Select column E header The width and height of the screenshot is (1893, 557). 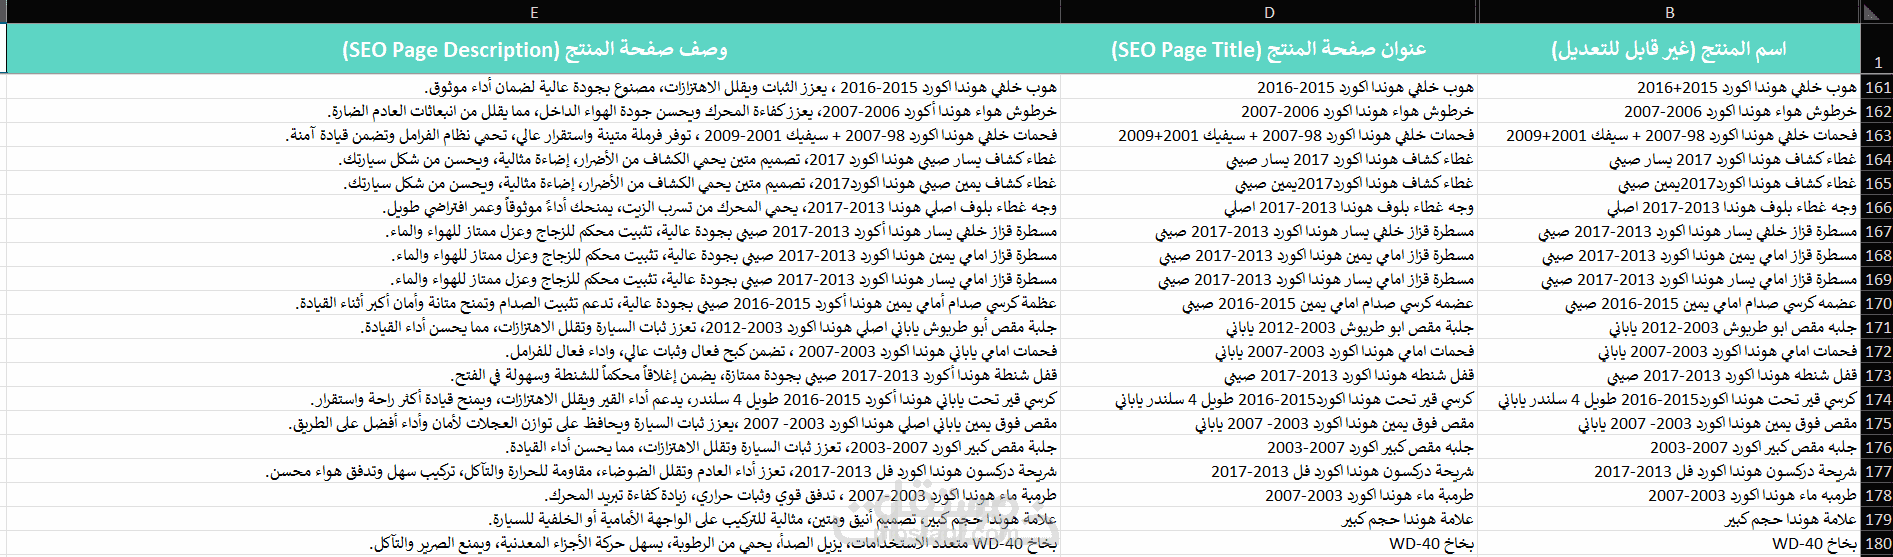[x=534, y=12]
